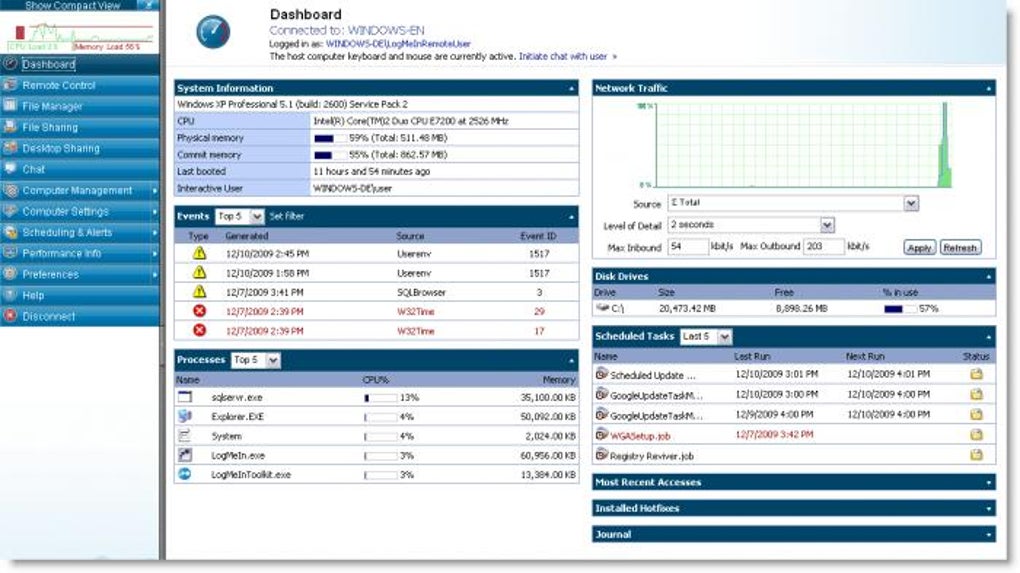
Task: Open the Scheduled Tasks Last 5 dropdown
Action: click(724, 336)
